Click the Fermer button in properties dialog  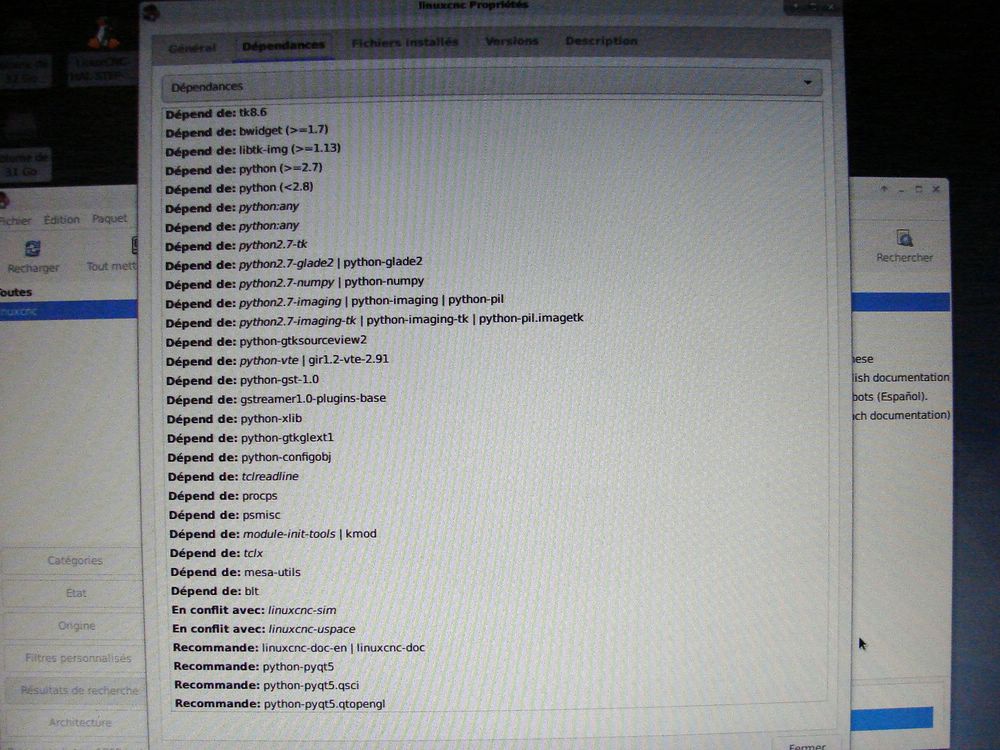click(806, 745)
